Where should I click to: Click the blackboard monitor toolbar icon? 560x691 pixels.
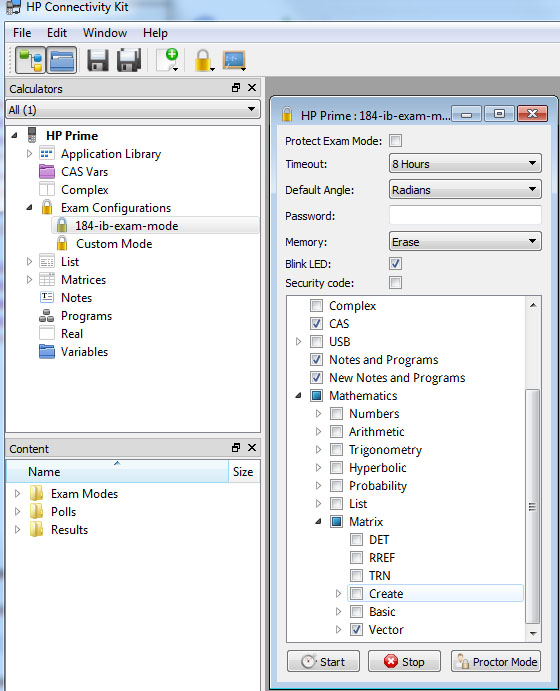coord(234,60)
